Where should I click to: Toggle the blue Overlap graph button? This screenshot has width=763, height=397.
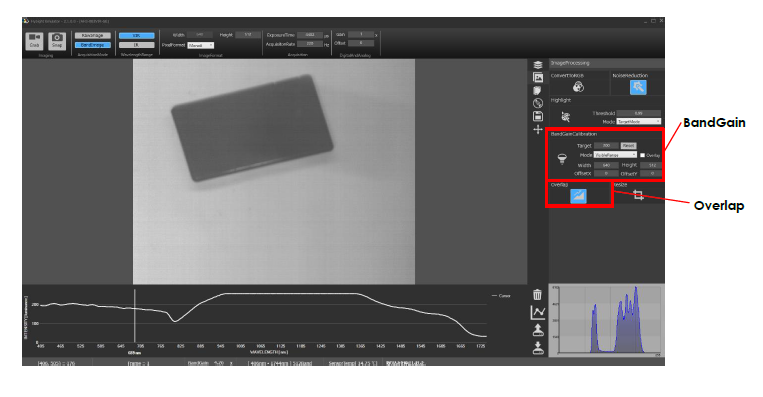tap(578, 196)
